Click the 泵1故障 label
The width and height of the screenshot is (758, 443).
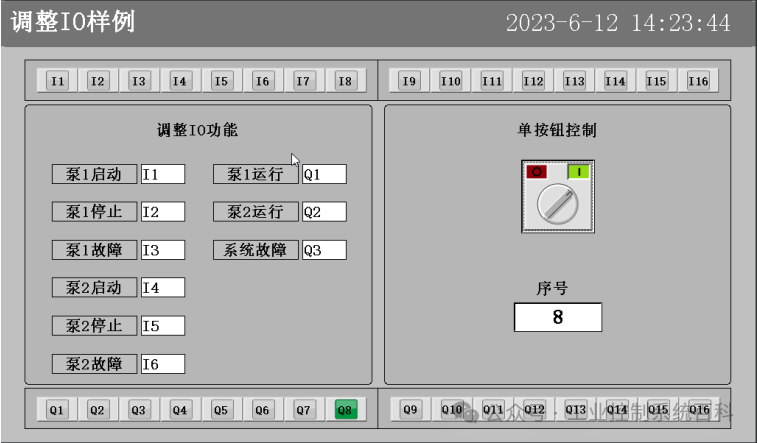94,250
